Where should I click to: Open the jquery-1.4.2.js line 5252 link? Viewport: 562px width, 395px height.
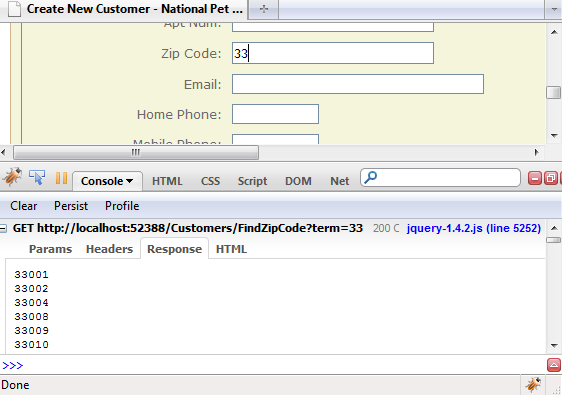[x=473, y=228]
